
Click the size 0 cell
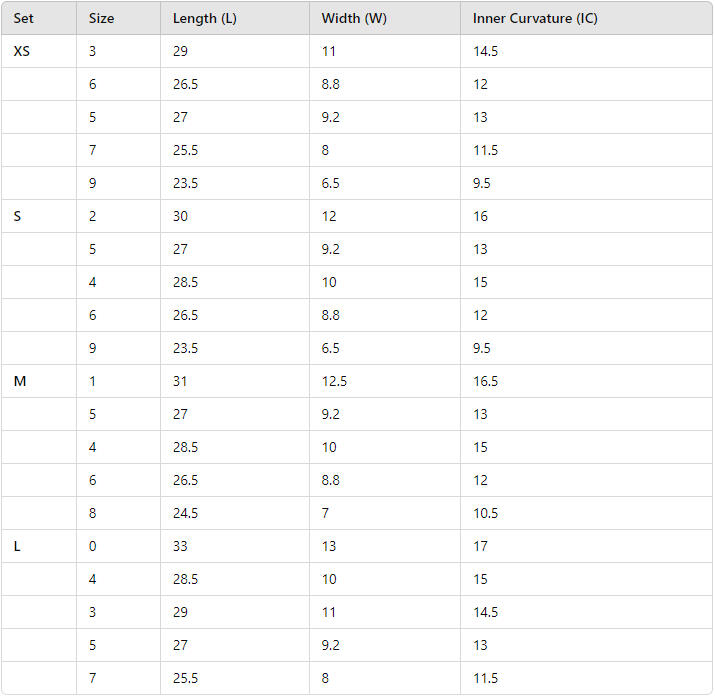(x=93, y=546)
